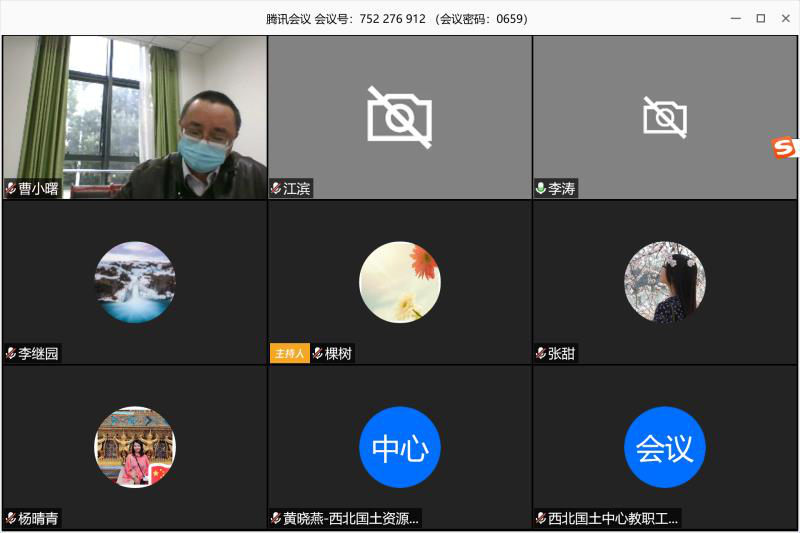Click 张甜's profile avatar

coord(665,282)
